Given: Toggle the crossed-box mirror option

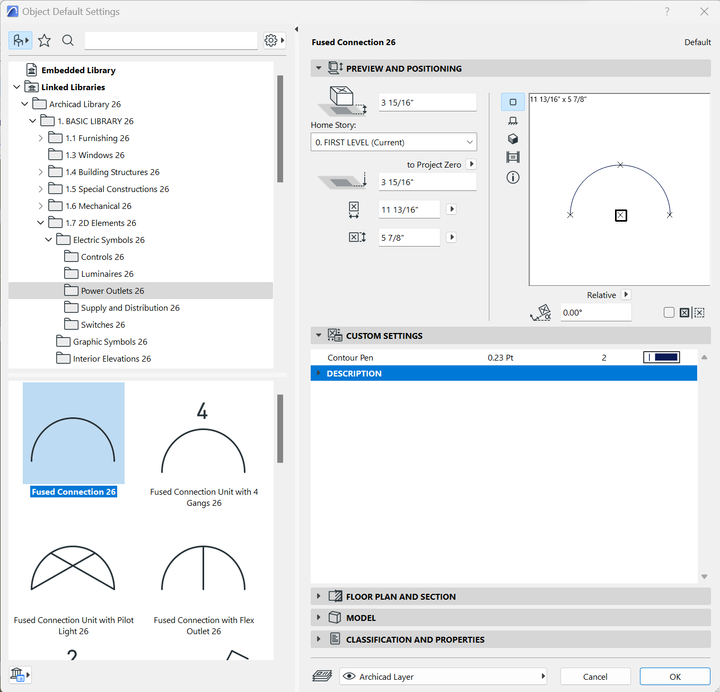Looking at the screenshot, I should (684, 313).
